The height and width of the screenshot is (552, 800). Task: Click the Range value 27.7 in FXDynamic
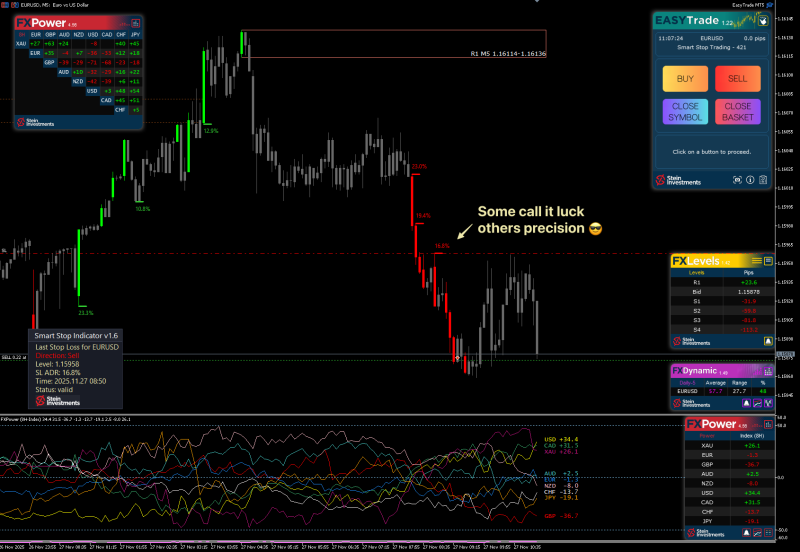[739, 391]
